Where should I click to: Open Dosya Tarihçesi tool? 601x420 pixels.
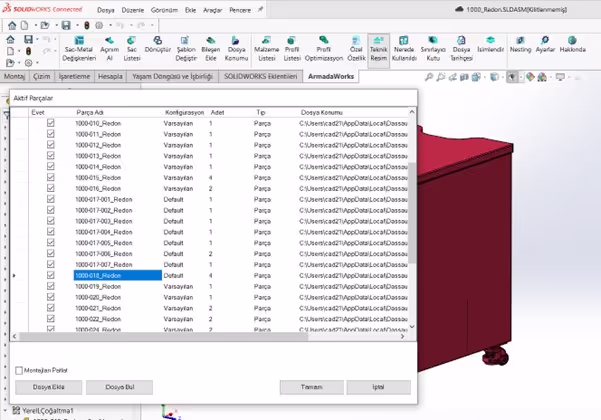pos(461,49)
